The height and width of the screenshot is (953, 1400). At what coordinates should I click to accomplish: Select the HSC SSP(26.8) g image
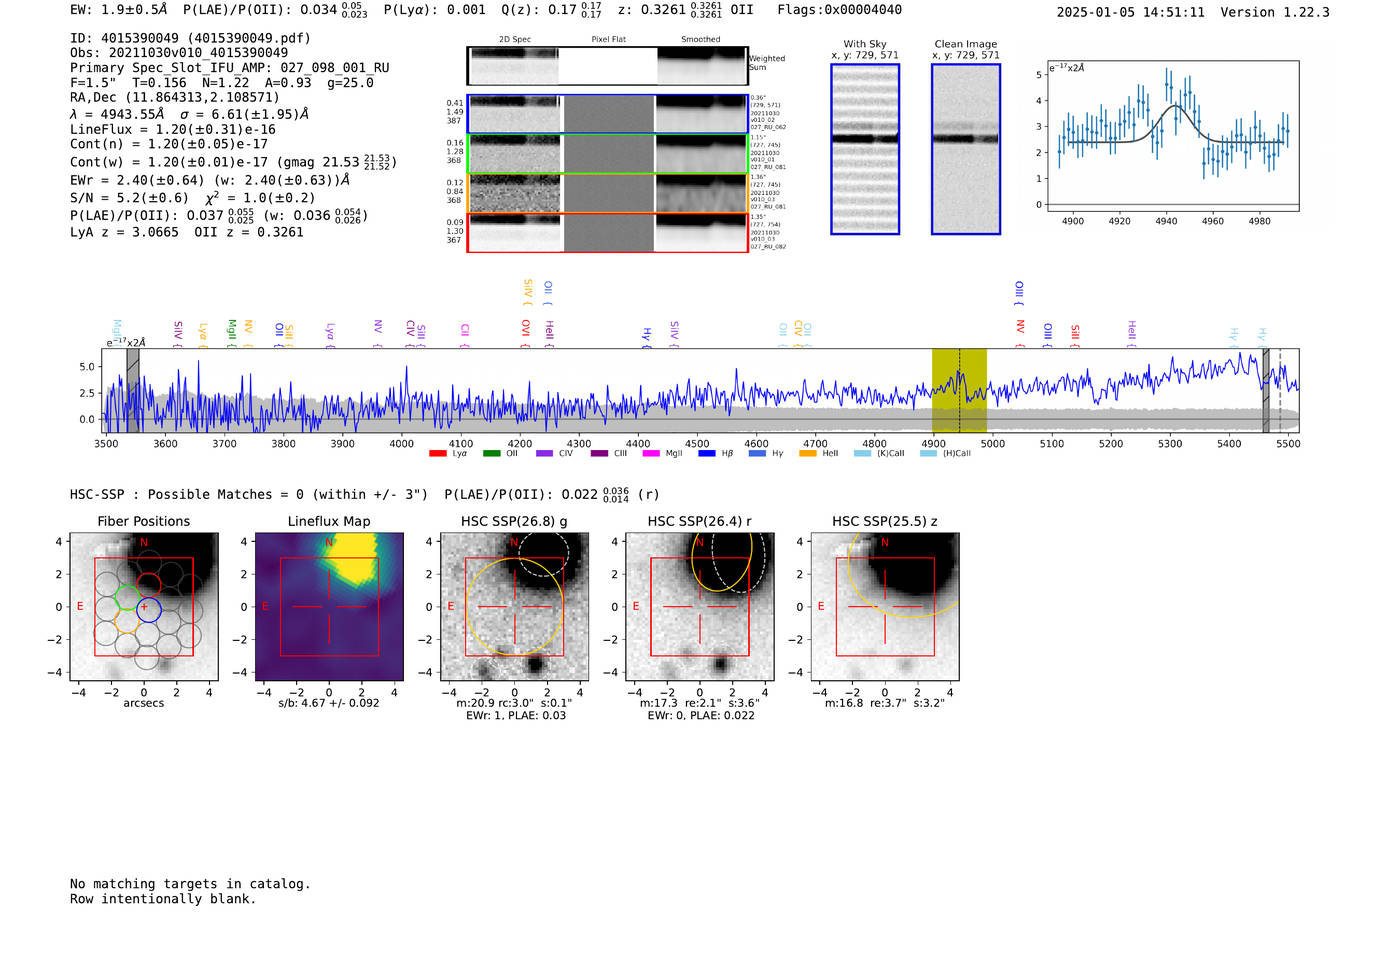point(514,606)
